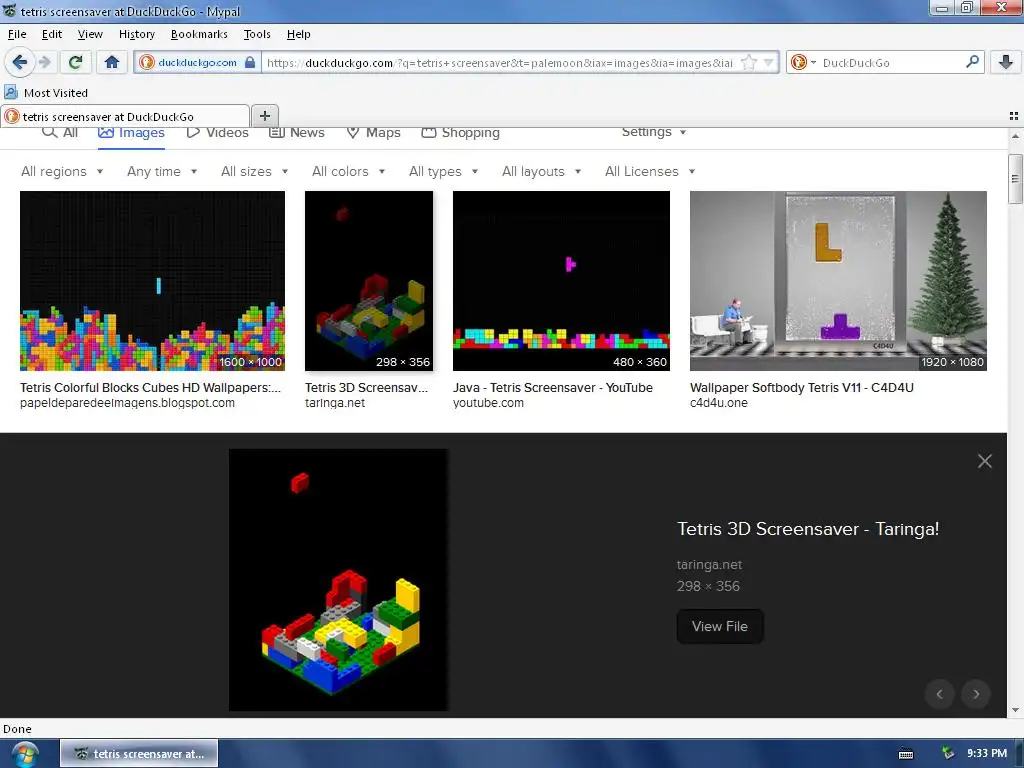Click taringa.net source in detail panel
The width and height of the screenshot is (1024, 768).
pos(709,564)
